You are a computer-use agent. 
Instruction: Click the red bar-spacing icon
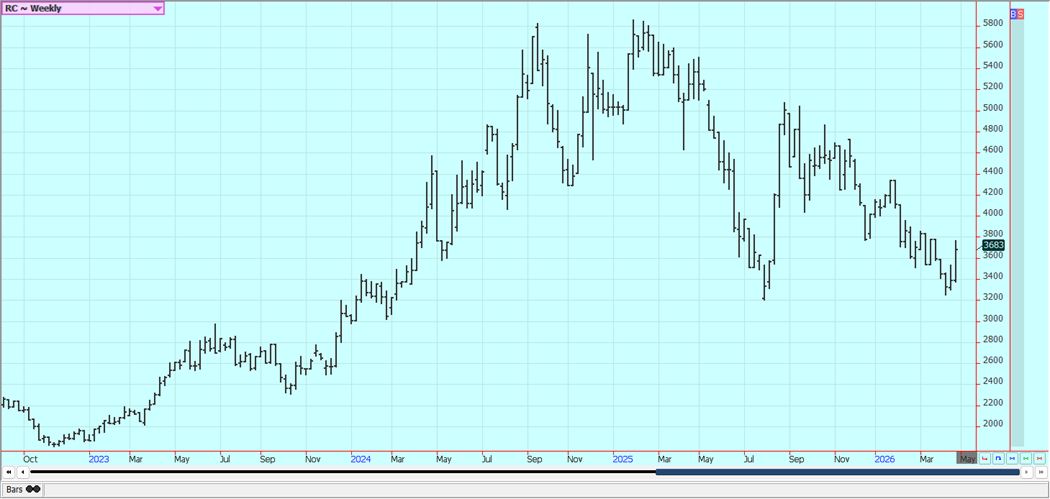(1040, 459)
